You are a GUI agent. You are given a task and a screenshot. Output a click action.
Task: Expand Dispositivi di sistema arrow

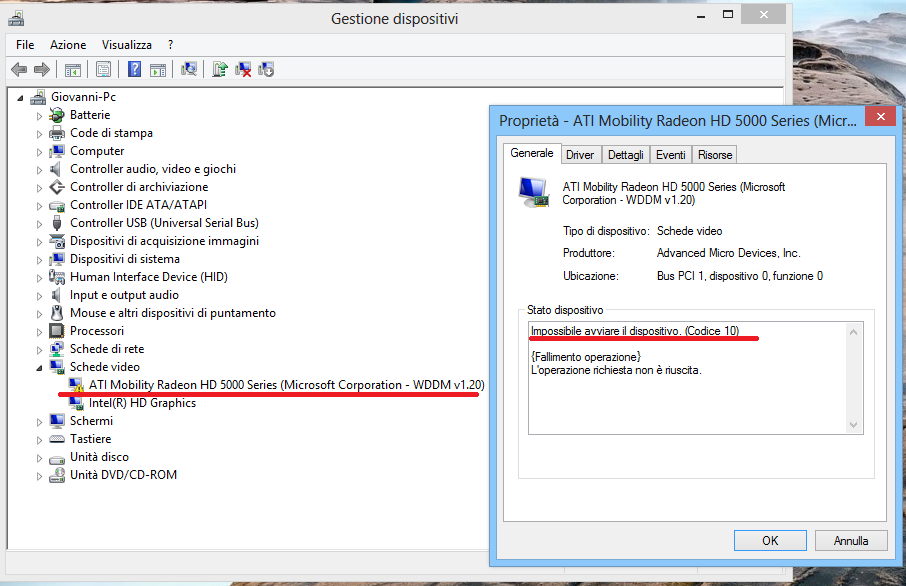point(39,260)
